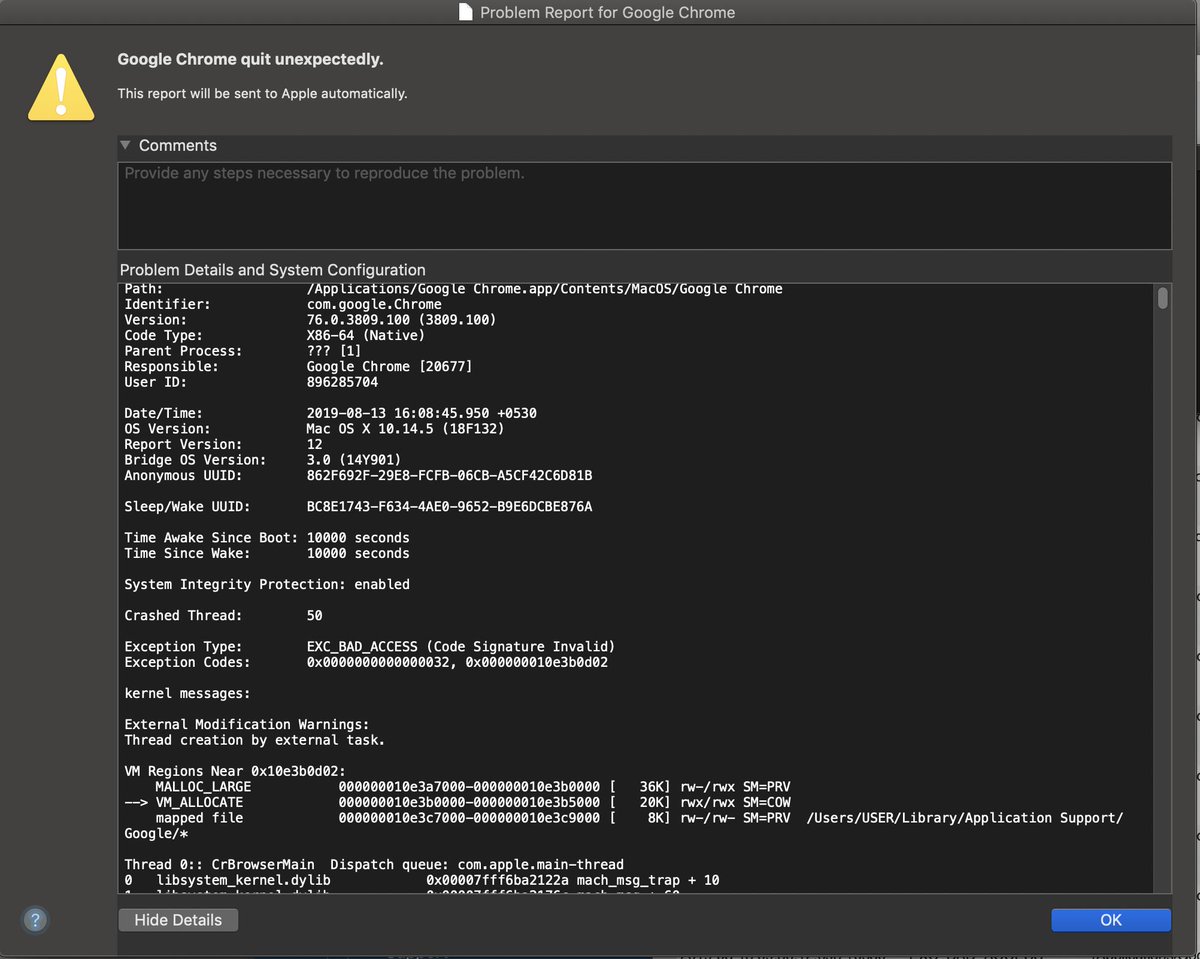The height and width of the screenshot is (959, 1200).
Task: Click 'Google Chrome quit unexpectedly.' heading
Action: (x=250, y=59)
